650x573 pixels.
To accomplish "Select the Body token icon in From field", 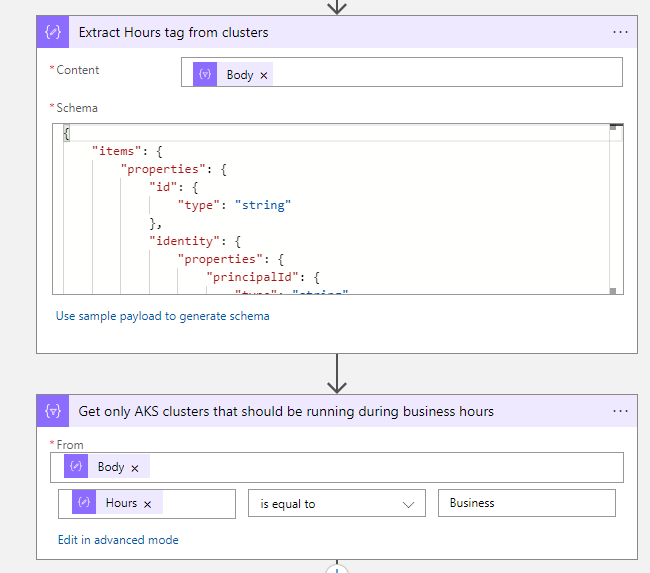I will [76, 467].
